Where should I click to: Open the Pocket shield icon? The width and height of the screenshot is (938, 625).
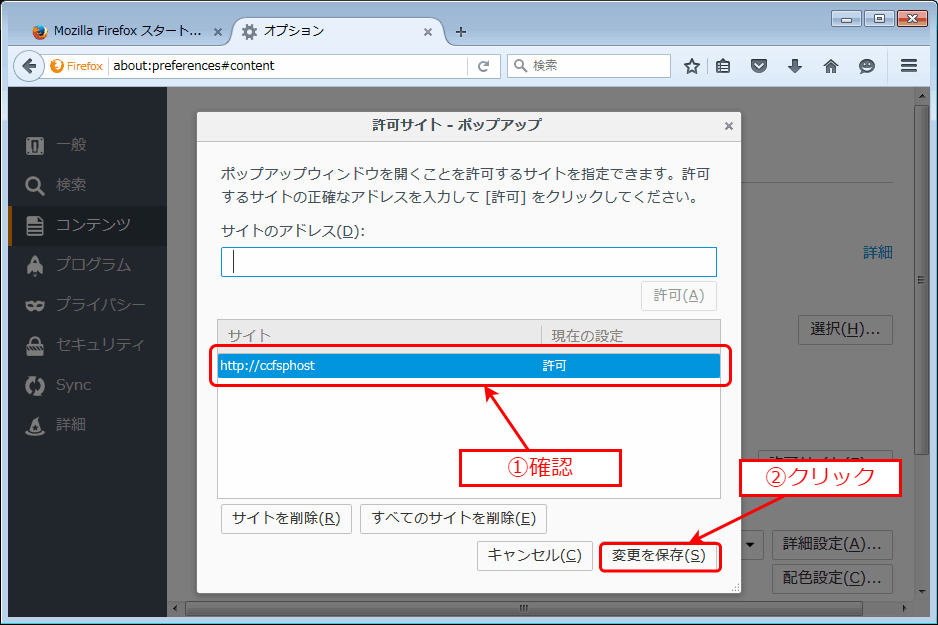coord(759,66)
